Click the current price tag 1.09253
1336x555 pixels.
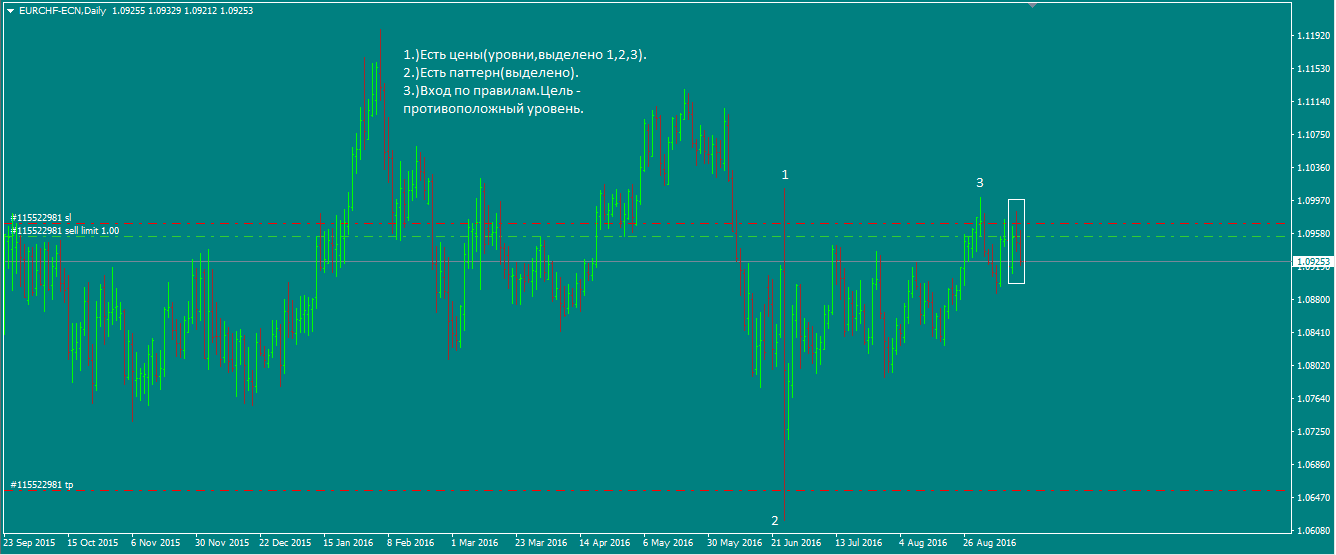point(1312,262)
